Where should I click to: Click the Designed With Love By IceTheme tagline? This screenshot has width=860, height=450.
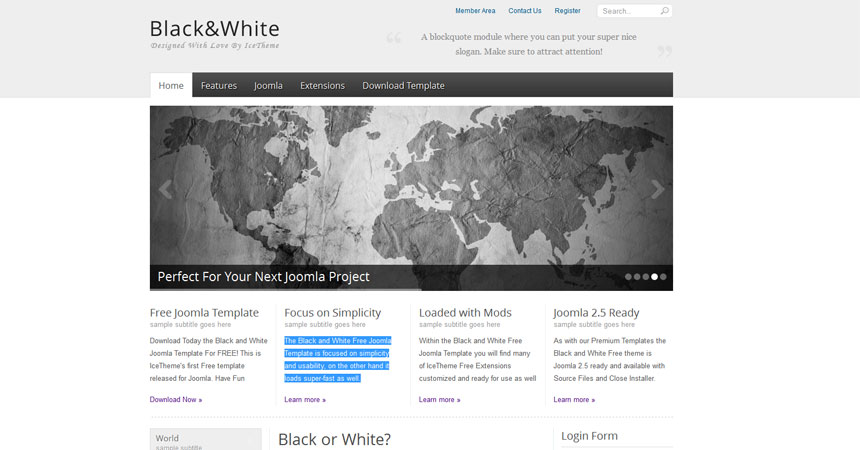click(215, 46)
